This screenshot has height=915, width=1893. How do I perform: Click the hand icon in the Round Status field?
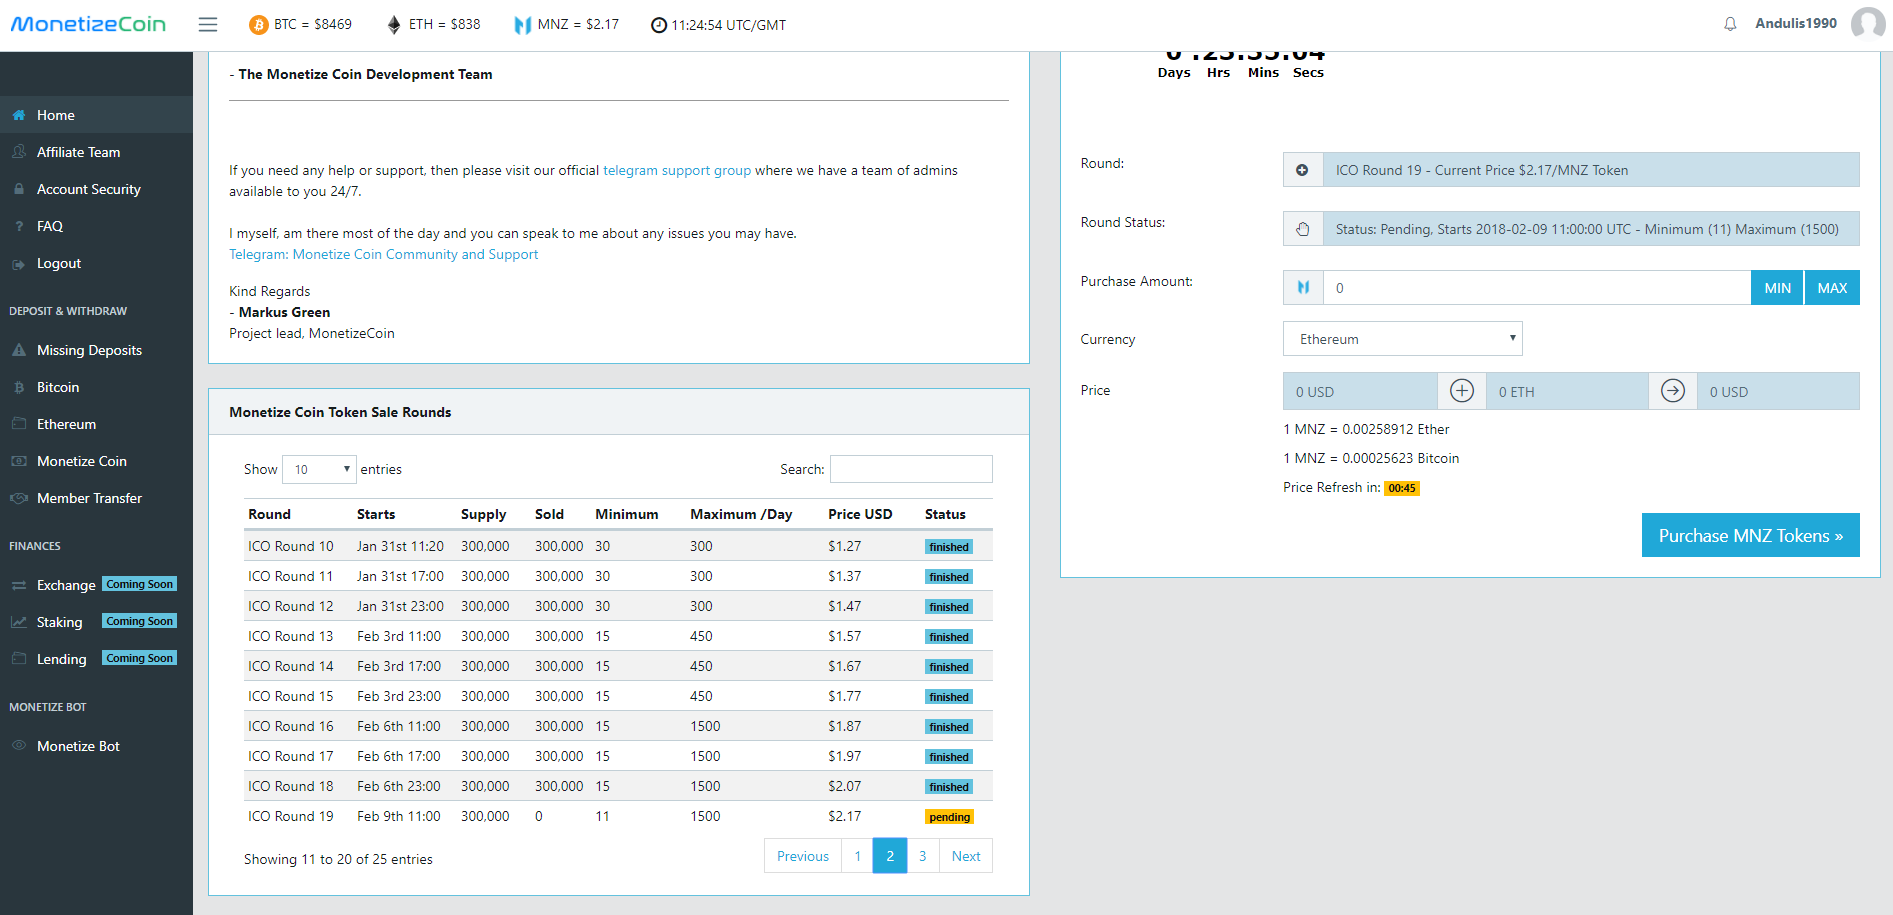pos(1303,229)
